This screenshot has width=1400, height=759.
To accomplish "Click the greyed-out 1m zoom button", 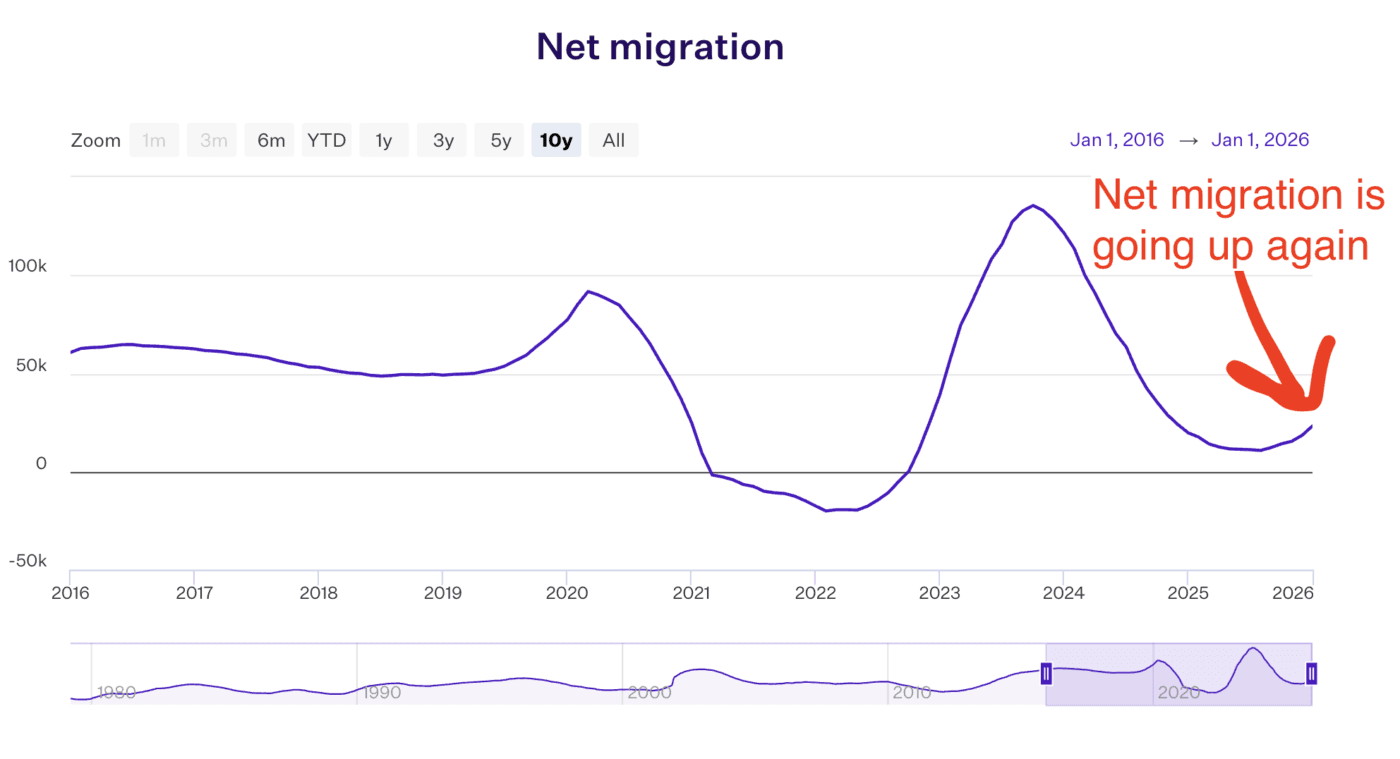I will click(x=154, y=140).
